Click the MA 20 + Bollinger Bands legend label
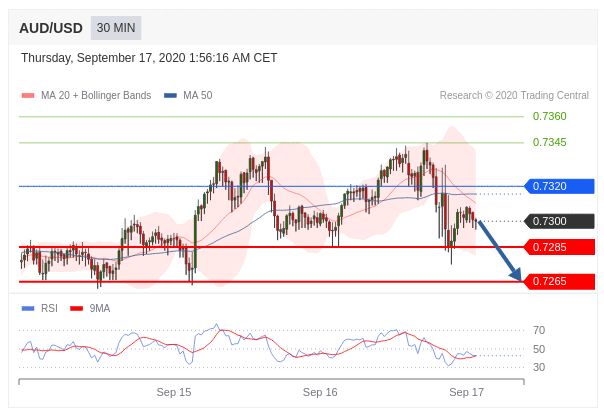 pyautogui.click(x=96, y=96)
